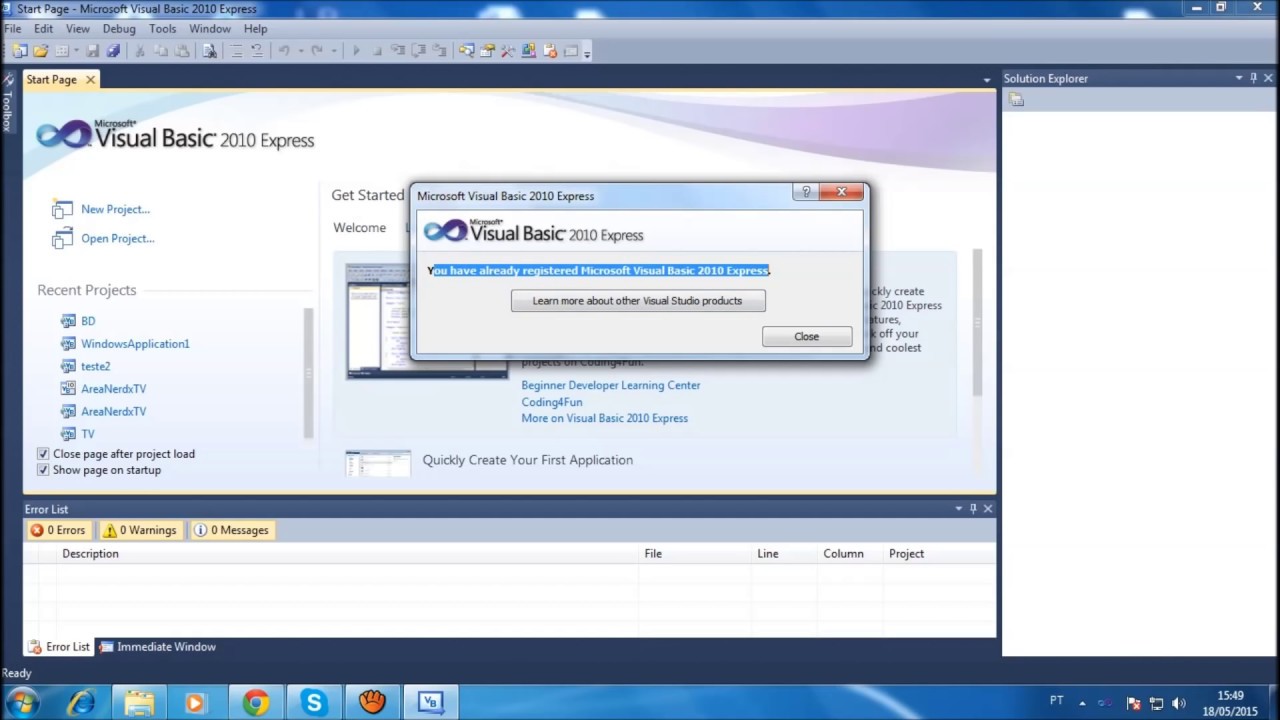Screen dimensions: 1280x720
Task: Open recent project teste2
Action: (96, 367)
